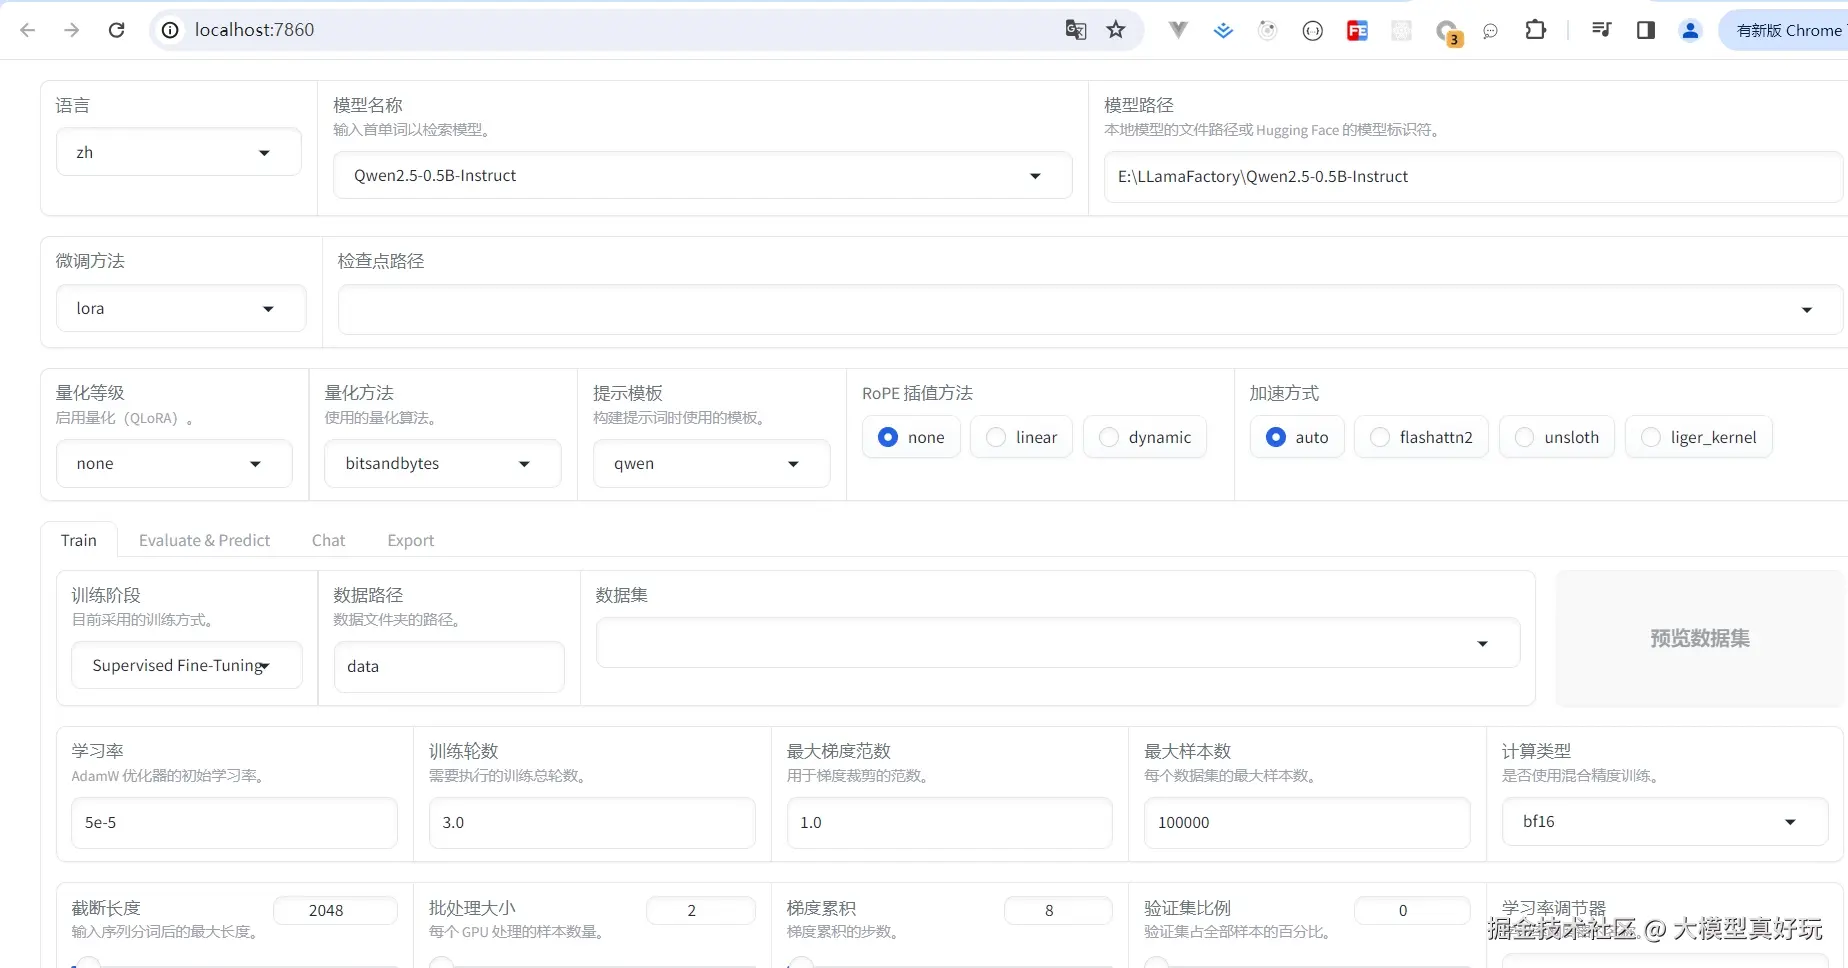Open the media controls playlist icon
This screenshot has width=1848, height=968.
1602,30
